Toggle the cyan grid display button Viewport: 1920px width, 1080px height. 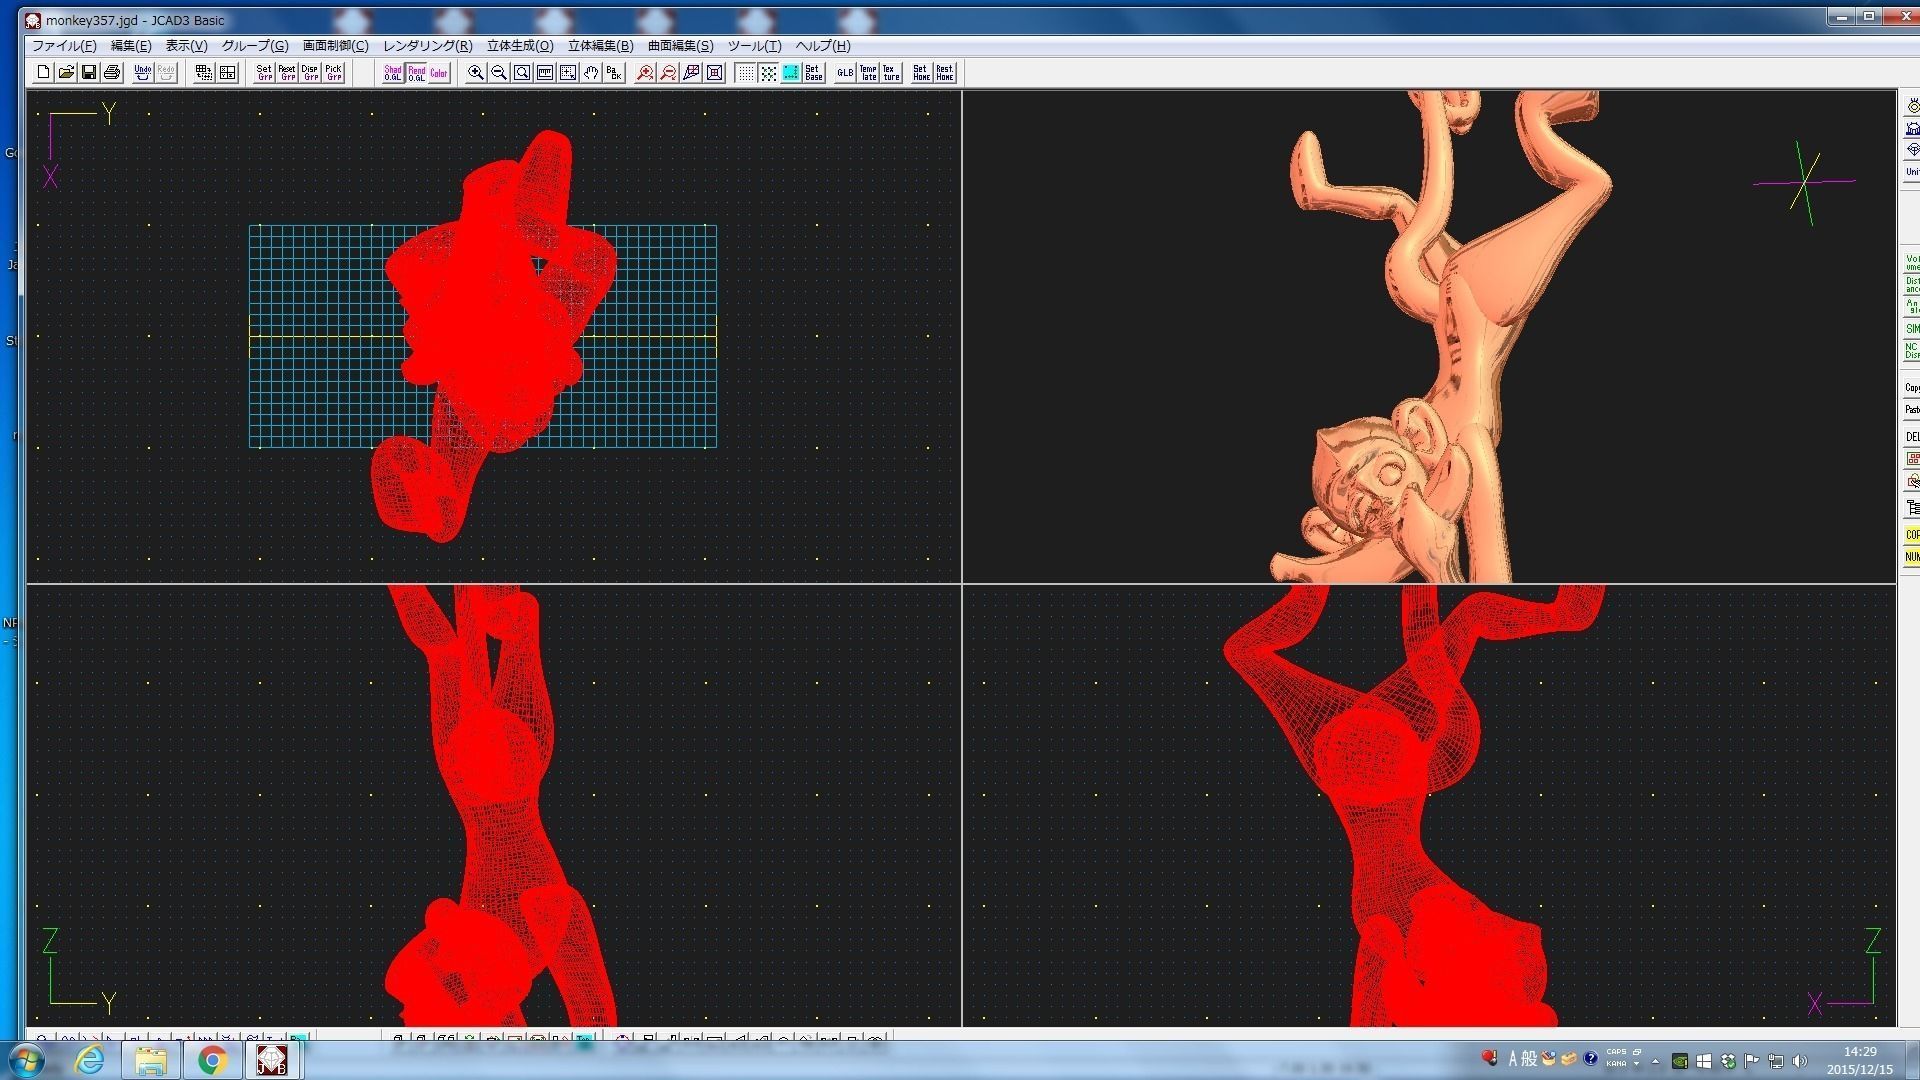tap(791, 73)
